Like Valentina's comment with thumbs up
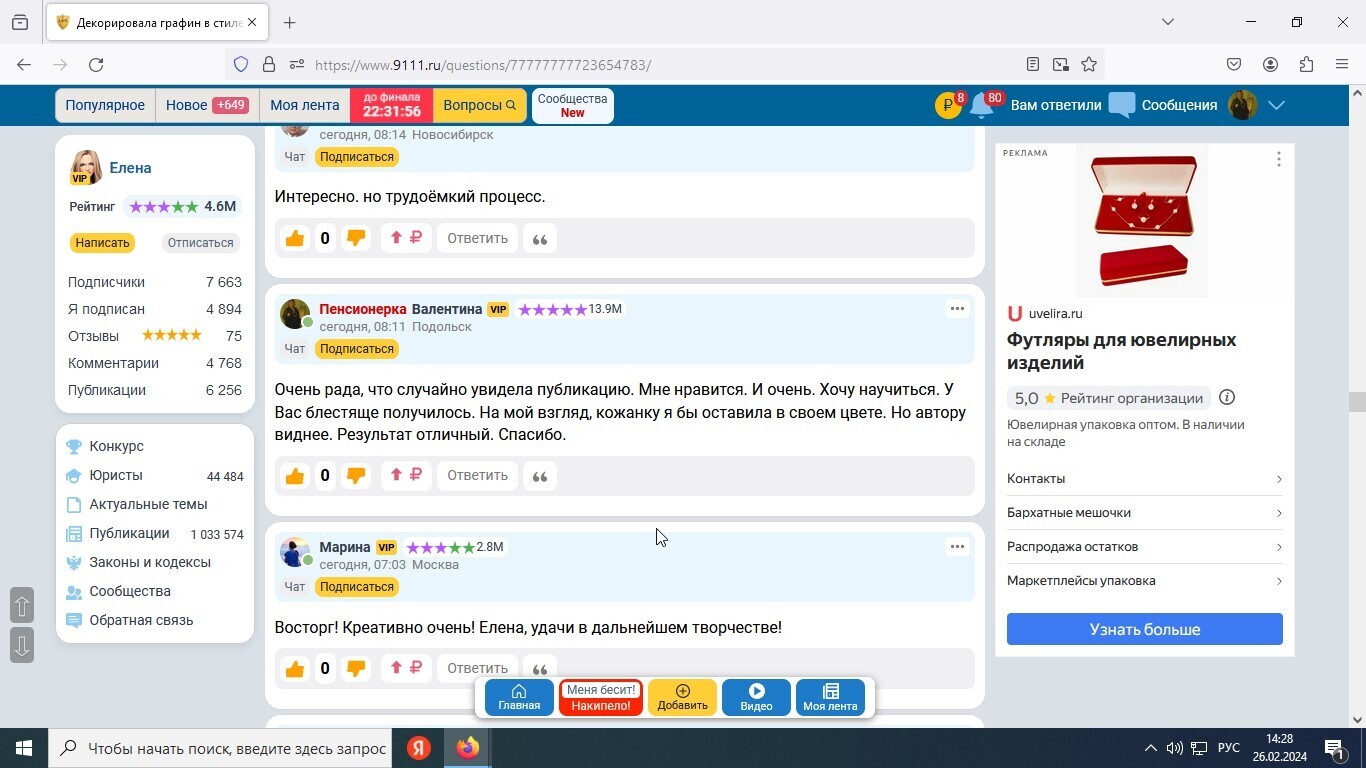This screenshot has width=1366, height=768. (294, 476)
